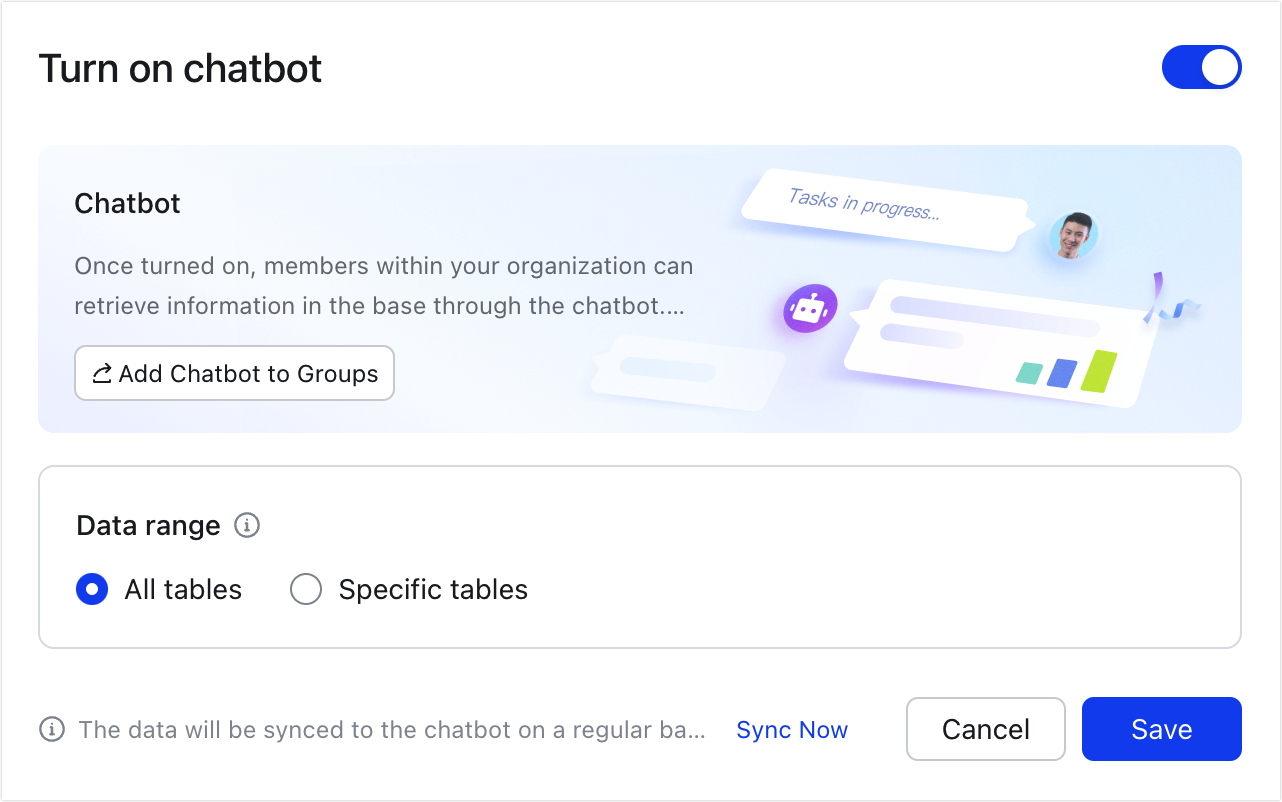Click the Sync Now link
The height and width of the screenshot is (802, 1282).
tap(792, 730)
